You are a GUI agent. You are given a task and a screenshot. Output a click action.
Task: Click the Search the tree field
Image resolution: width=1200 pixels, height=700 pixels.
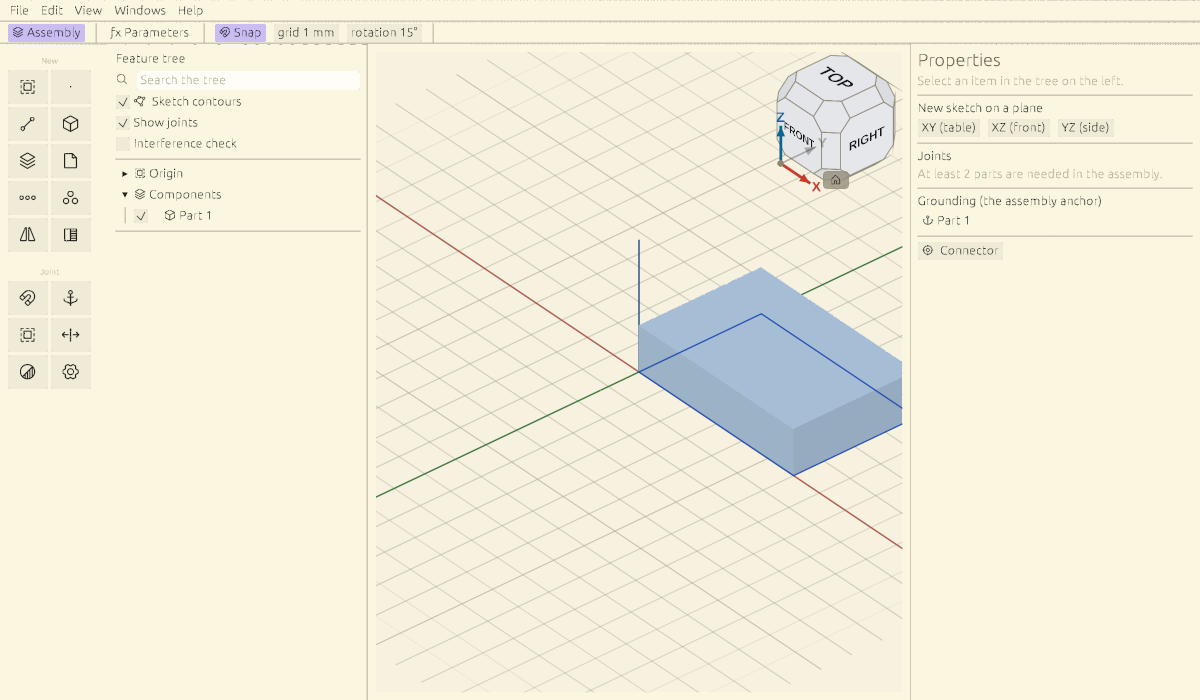point(248,80)
